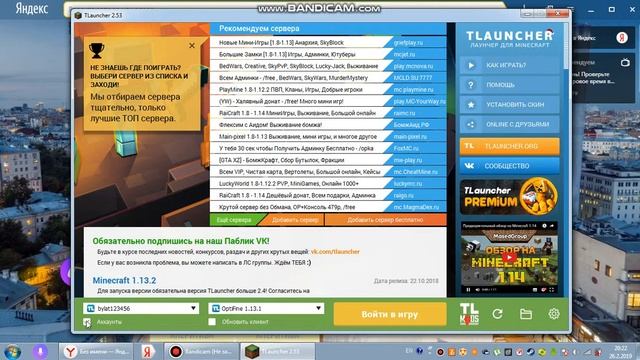Select server row Флексим с Аидом
The image size is (640, 360).
[x=302, y=125]
